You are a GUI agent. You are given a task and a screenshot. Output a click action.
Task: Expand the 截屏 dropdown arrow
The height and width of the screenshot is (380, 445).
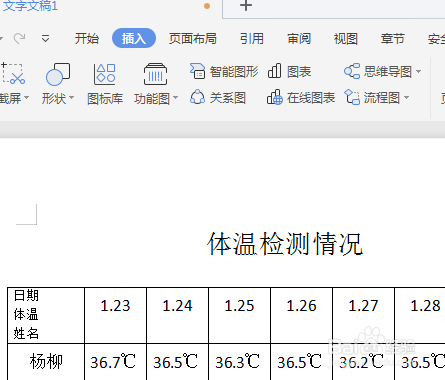click(27, 98)
